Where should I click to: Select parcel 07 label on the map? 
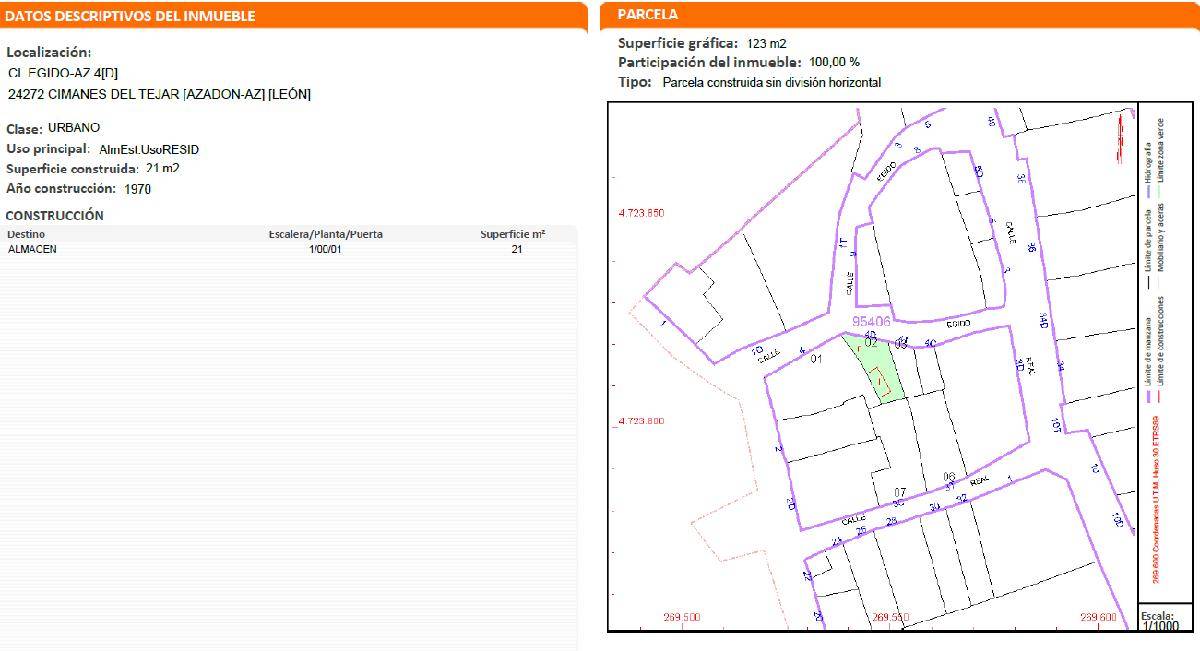(x=899, y=492)
